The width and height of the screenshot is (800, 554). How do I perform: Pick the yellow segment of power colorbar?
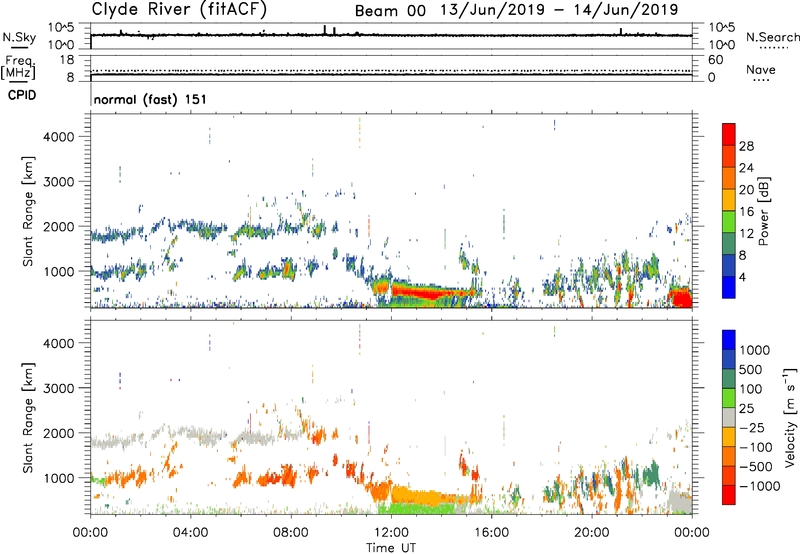729,200
